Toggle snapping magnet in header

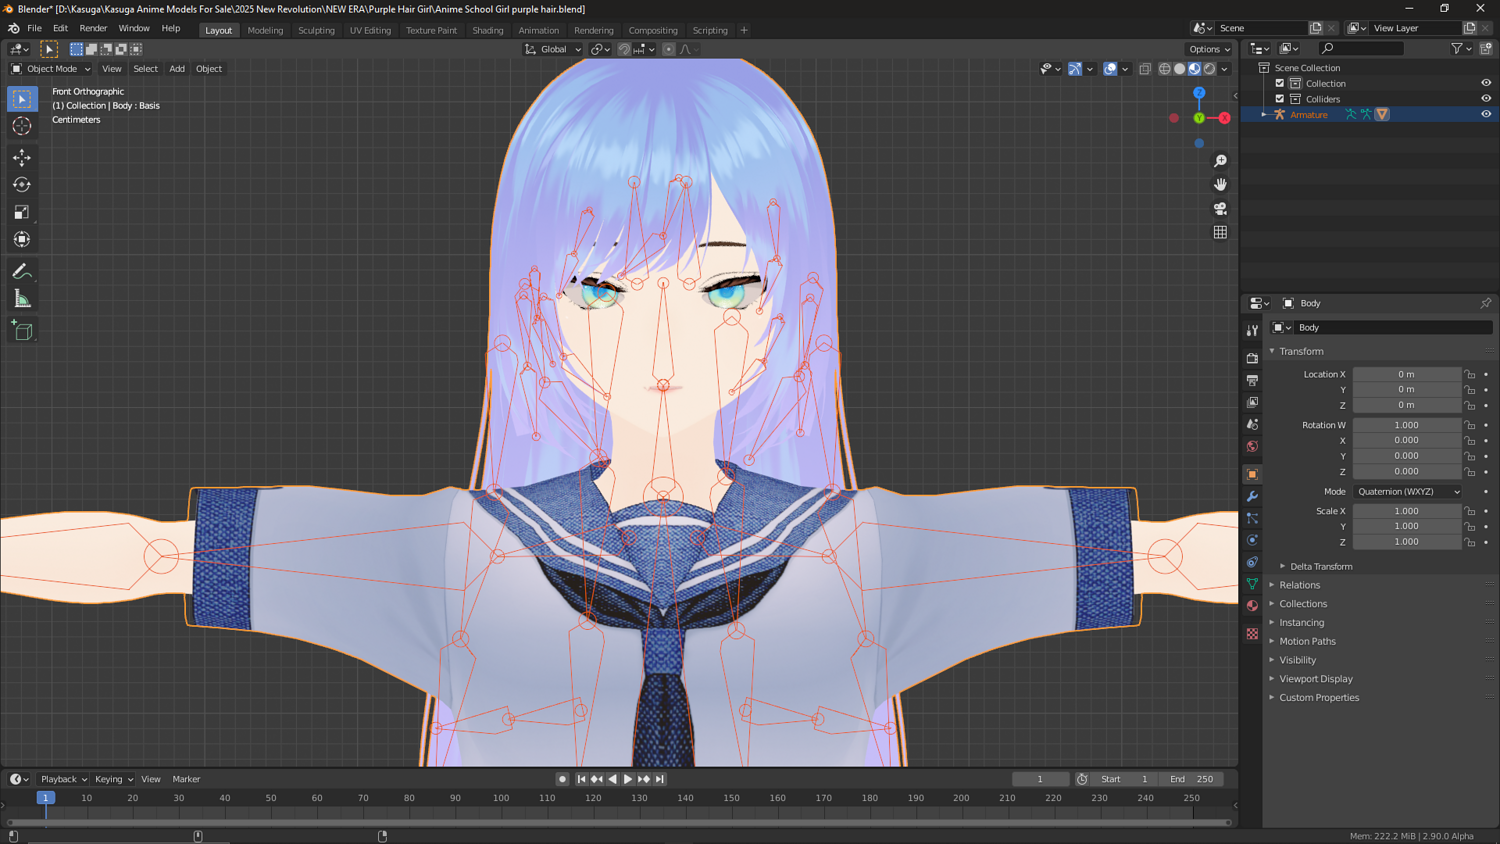point(624,49)
